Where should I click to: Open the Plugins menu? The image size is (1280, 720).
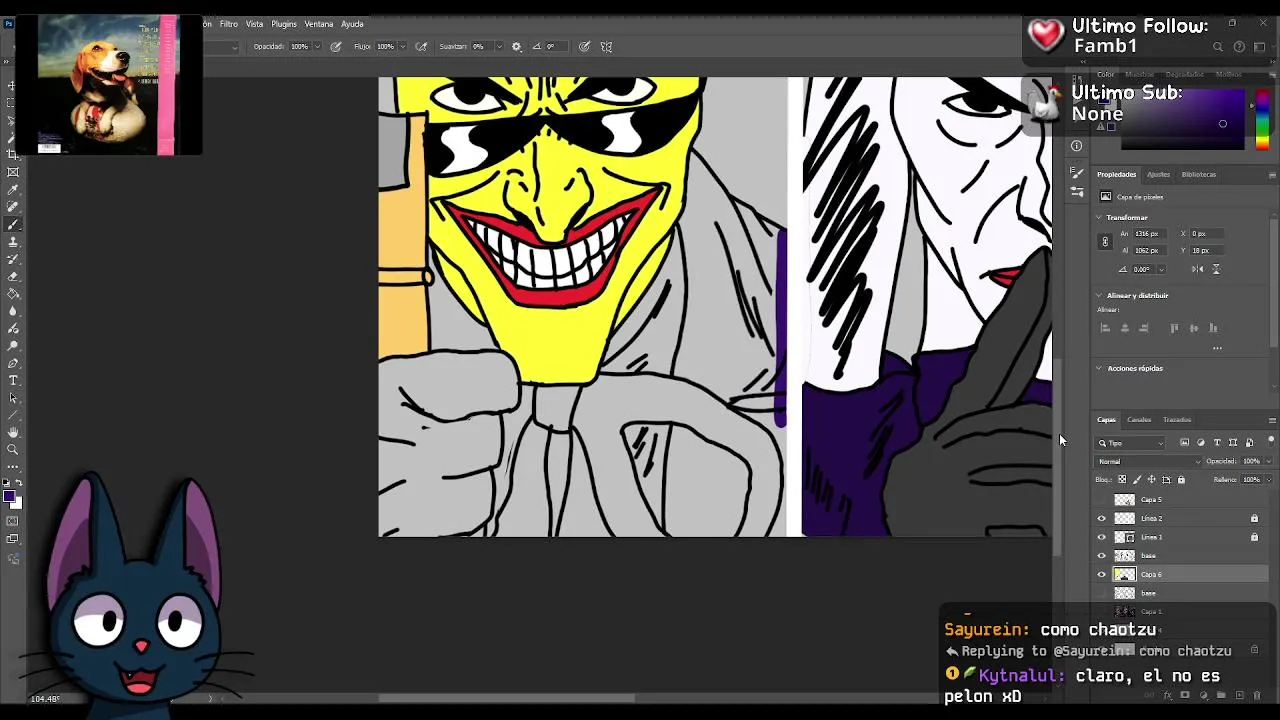284,24
